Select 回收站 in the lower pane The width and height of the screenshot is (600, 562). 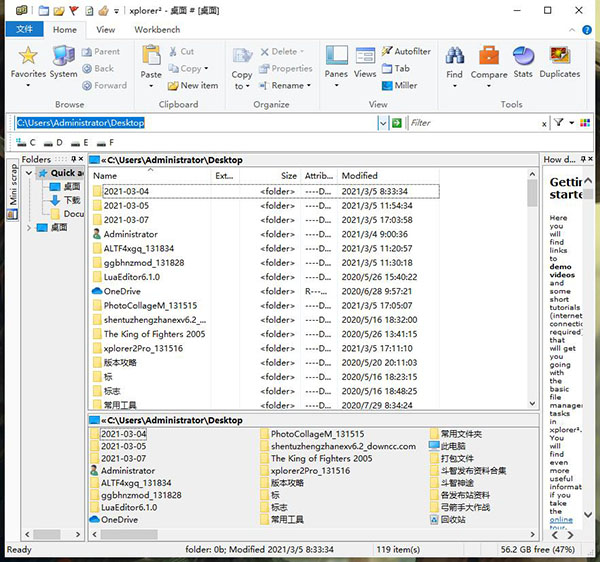pyautogui.click(x=448, y=520)
